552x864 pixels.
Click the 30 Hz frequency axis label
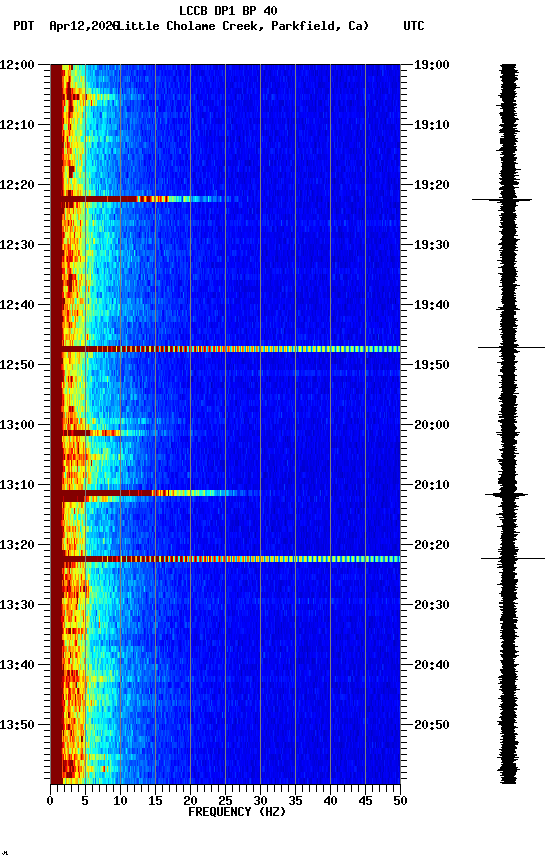coord(260,801)
